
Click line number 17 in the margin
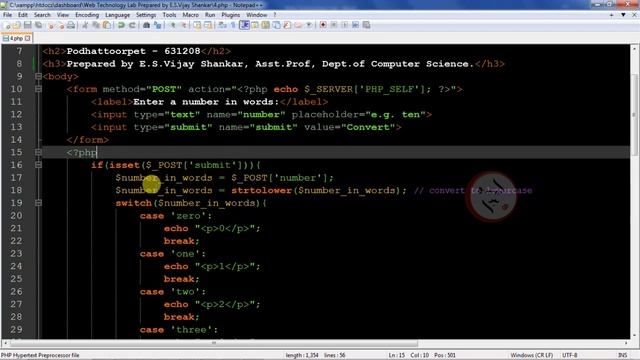pyautogui.click(x=16, y=178)
